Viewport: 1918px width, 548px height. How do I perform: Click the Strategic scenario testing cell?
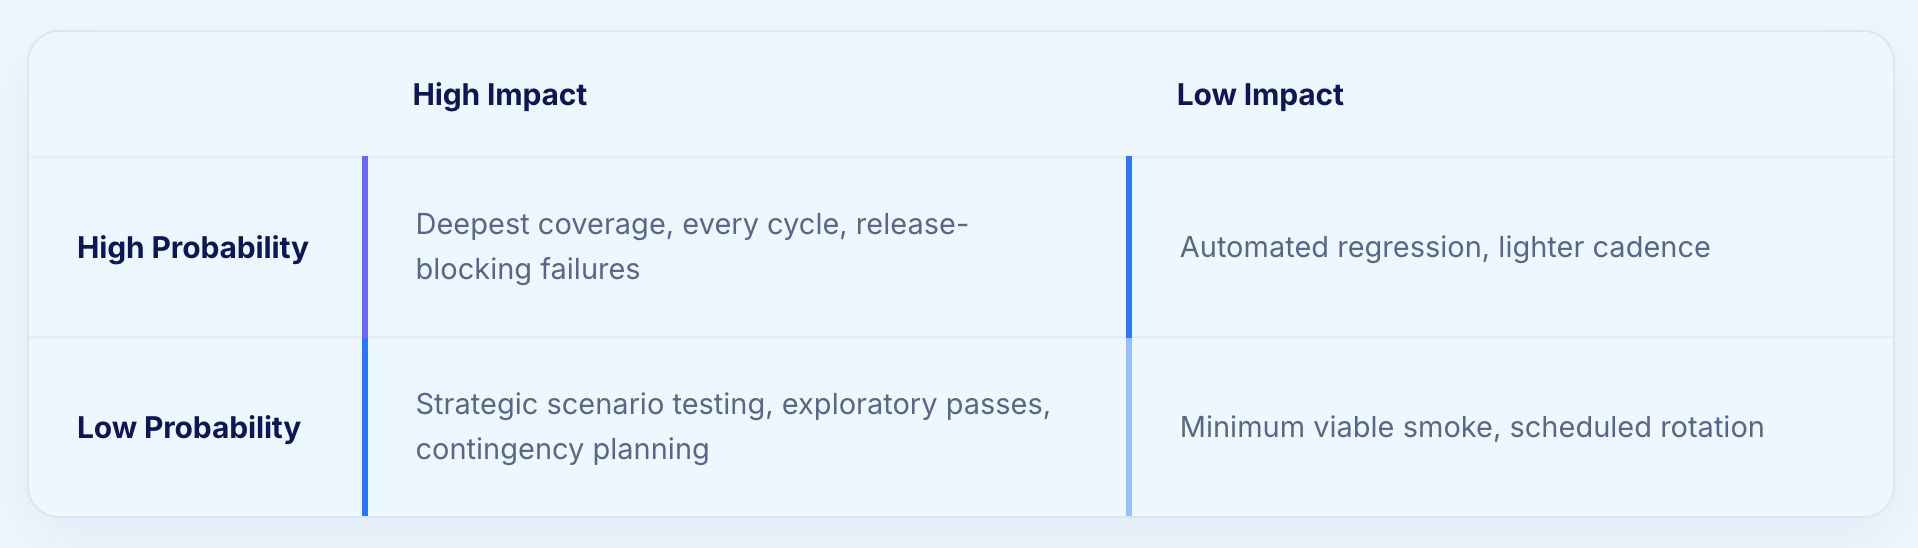click(x=745, y=427)
